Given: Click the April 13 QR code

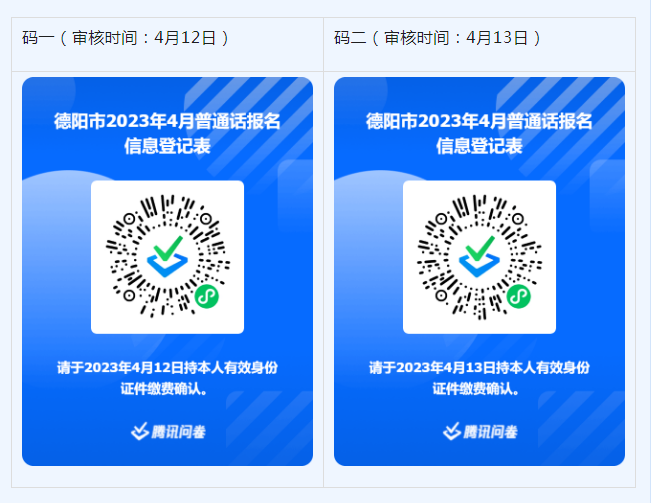Looking at the screenshot, I should click(479, 257).
